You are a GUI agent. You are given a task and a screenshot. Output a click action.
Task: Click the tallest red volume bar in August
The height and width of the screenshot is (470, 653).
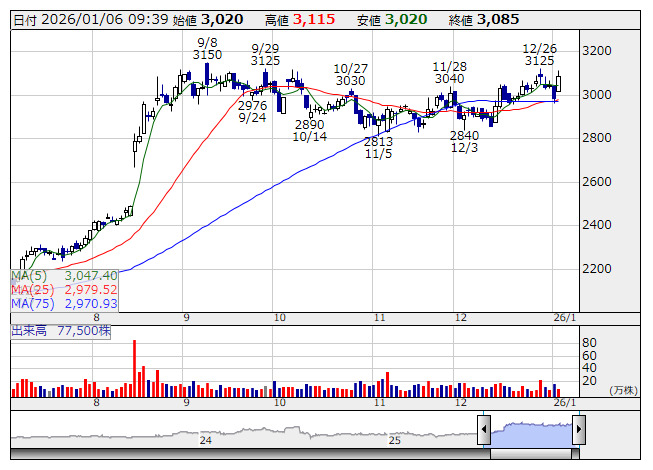(135, 368)
